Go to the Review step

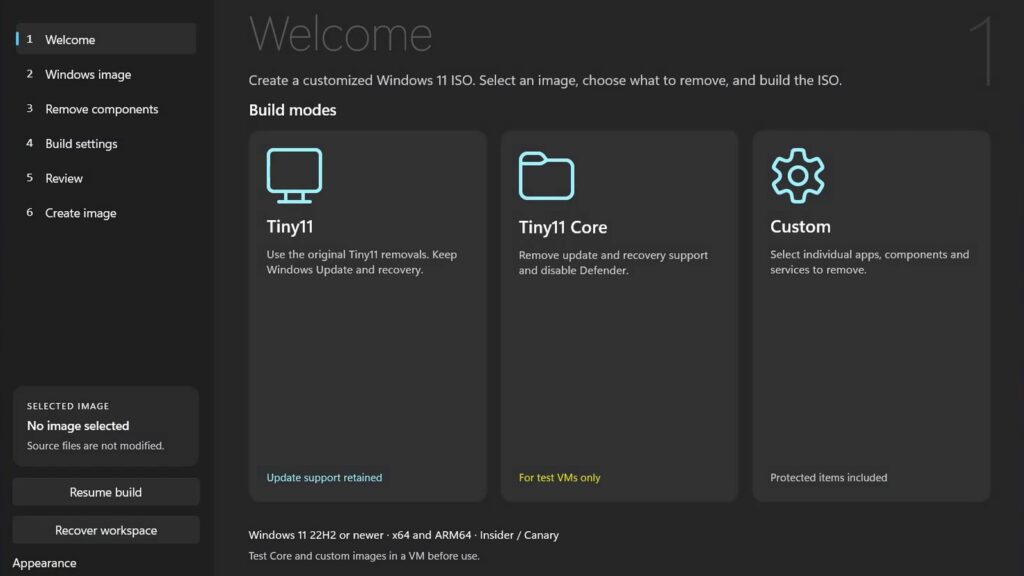pyautogui.click(x=106, y=178)
